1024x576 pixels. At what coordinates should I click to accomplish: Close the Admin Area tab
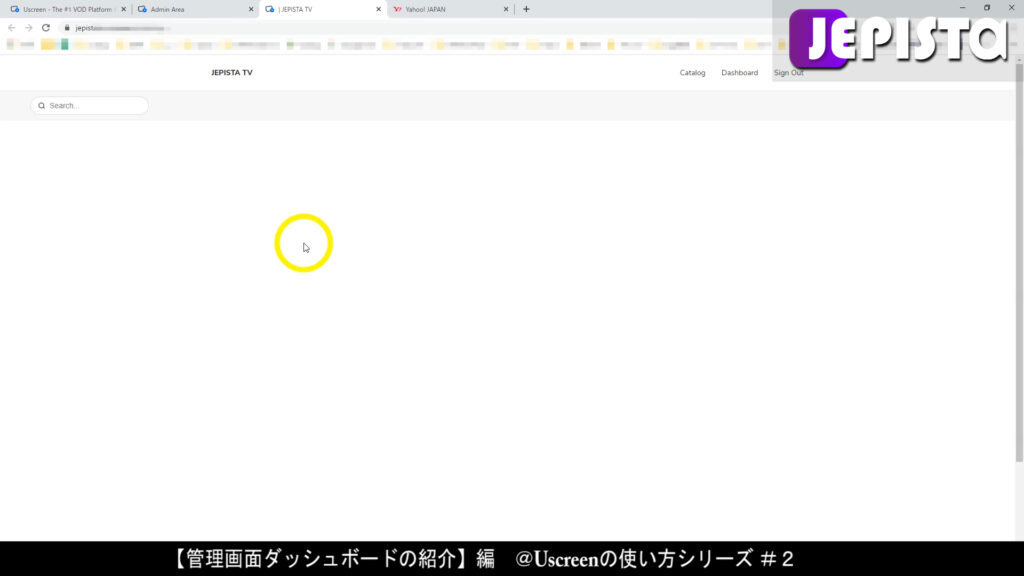[x=251, y=9]
